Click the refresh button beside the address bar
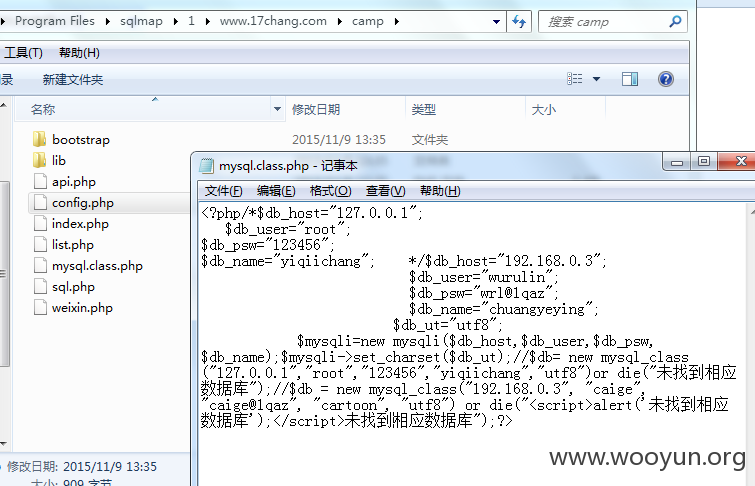Screen dimensions: 755x486 coord(519,22)
